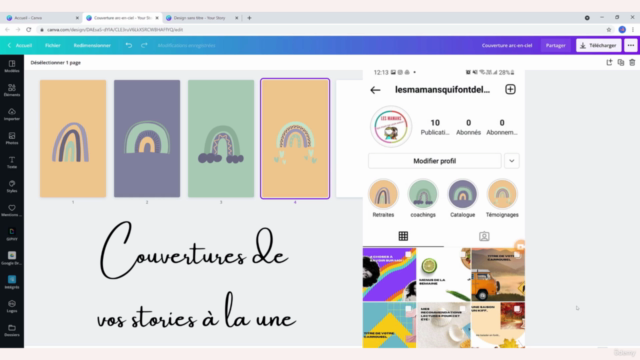Undo the last change
640x360 pixels.
[x=129, y=45]
